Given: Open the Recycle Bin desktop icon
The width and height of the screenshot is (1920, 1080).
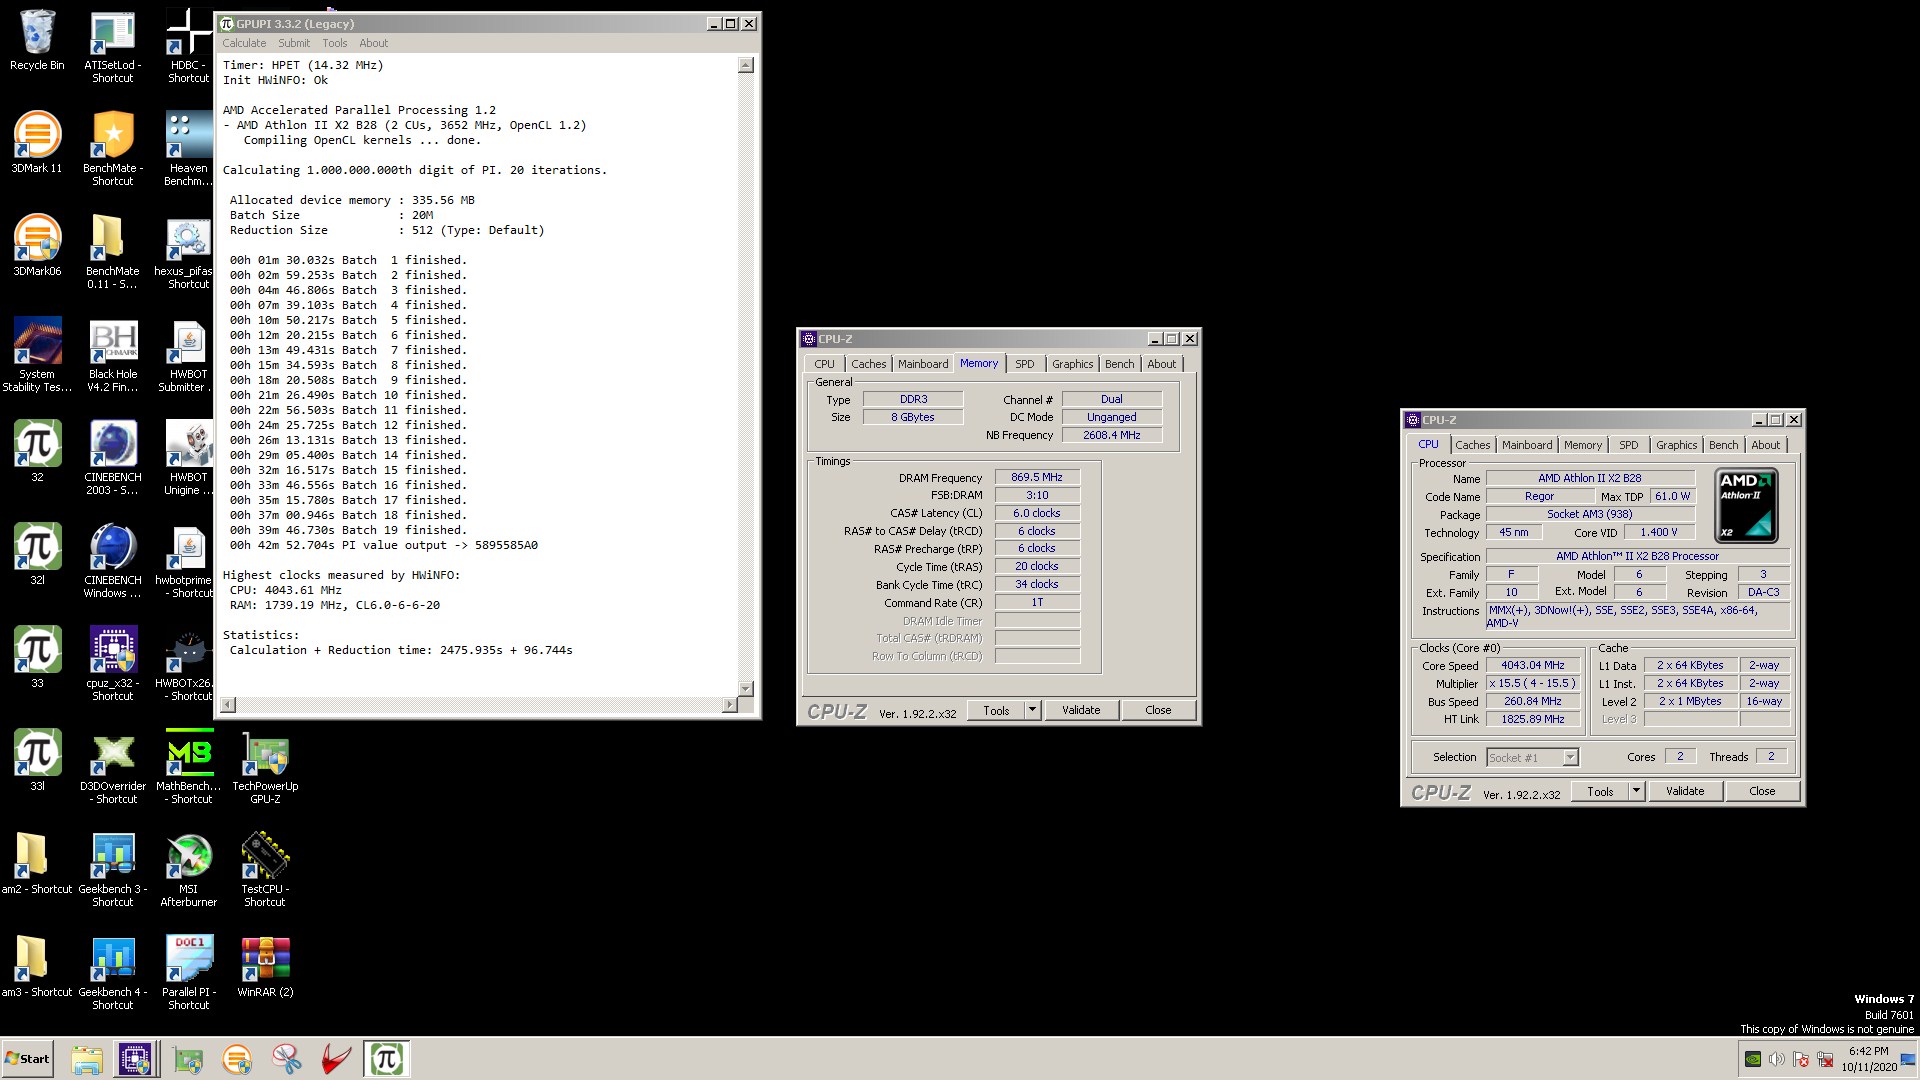Looking at the screenshot, I should click(37, 40).
